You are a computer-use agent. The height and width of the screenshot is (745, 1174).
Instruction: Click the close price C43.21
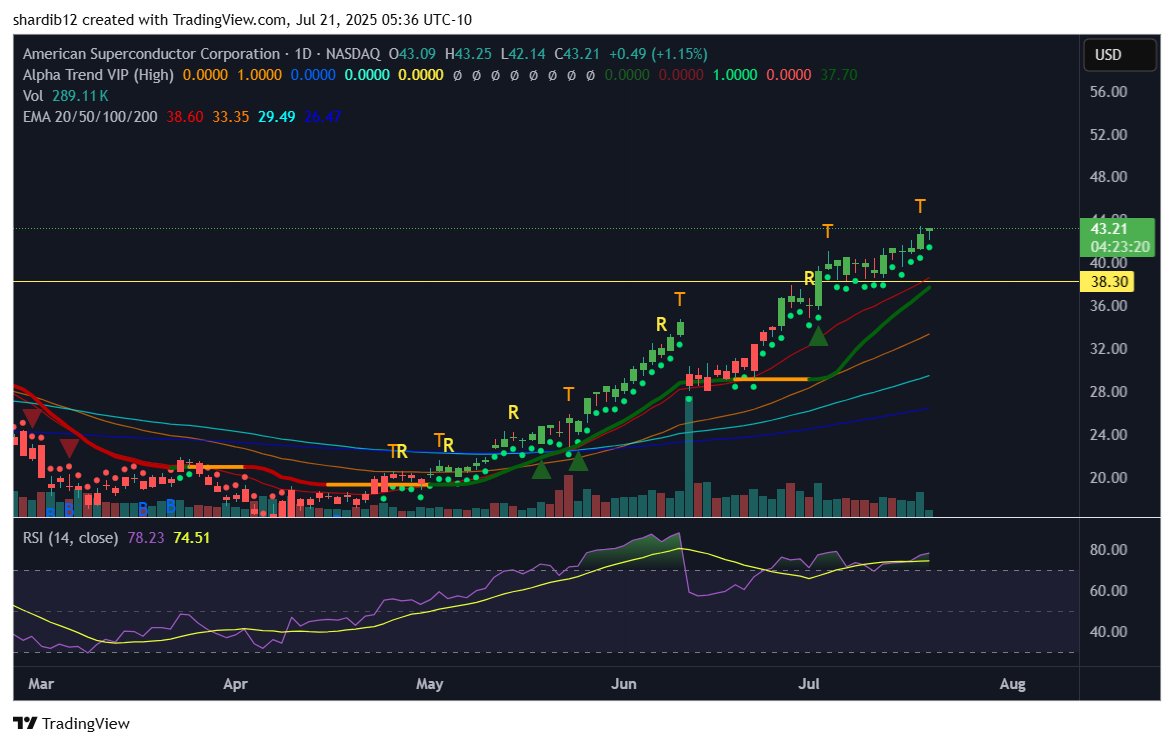(577, 54)
